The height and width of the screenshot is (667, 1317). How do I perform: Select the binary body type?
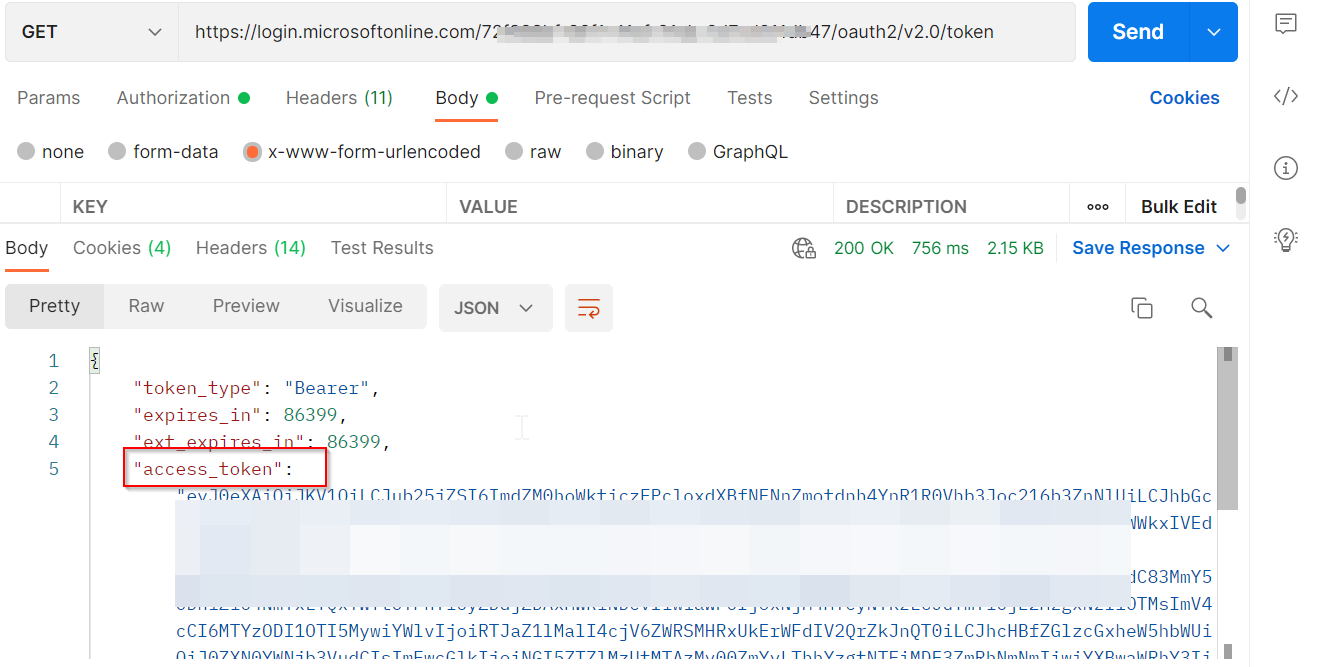pos(595,152)
